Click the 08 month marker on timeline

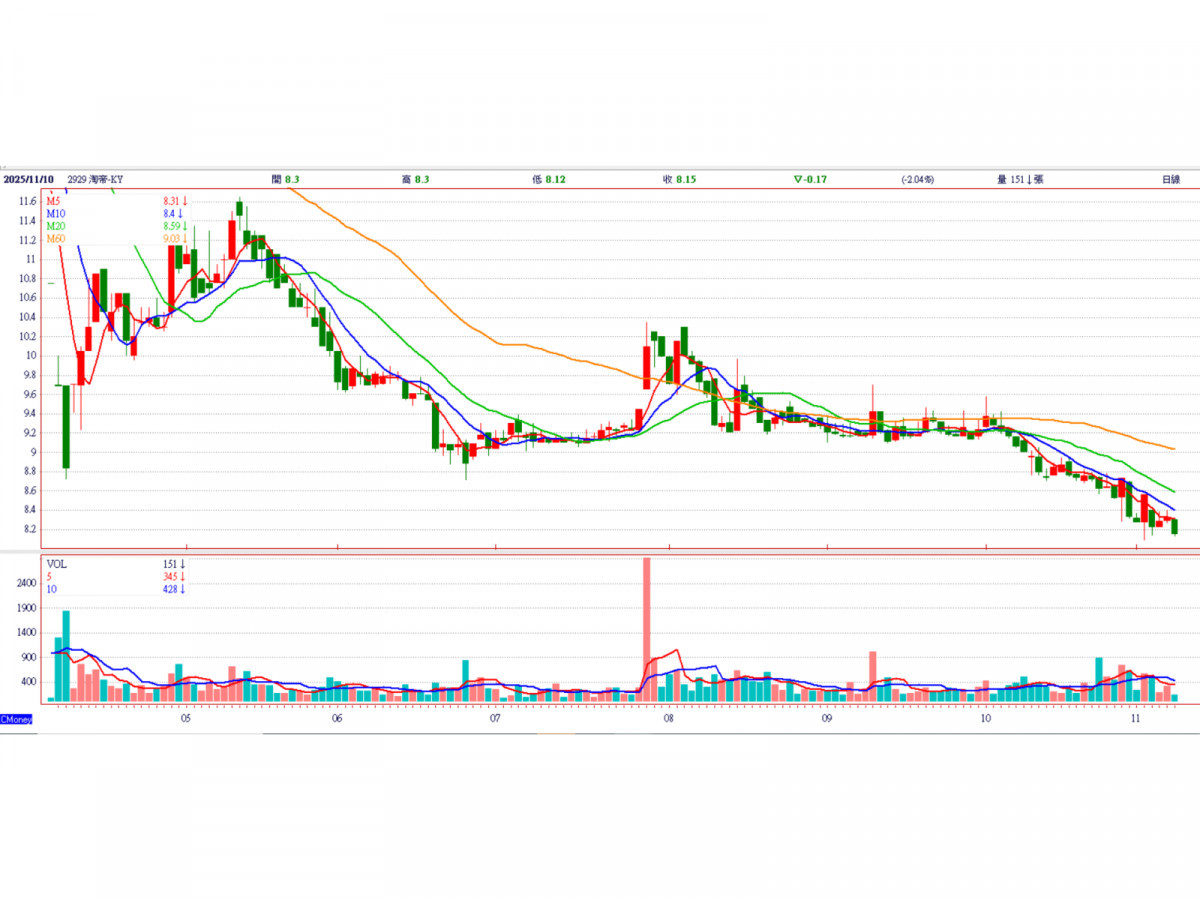pos(668,718)
